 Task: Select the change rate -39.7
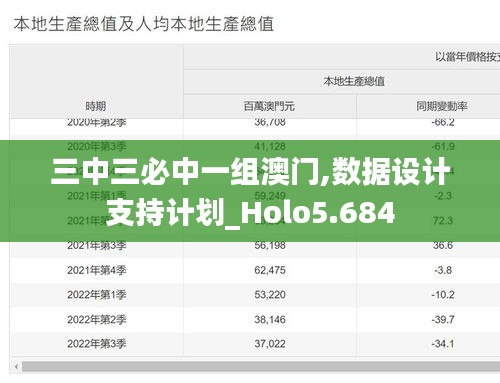pos(443,320)
